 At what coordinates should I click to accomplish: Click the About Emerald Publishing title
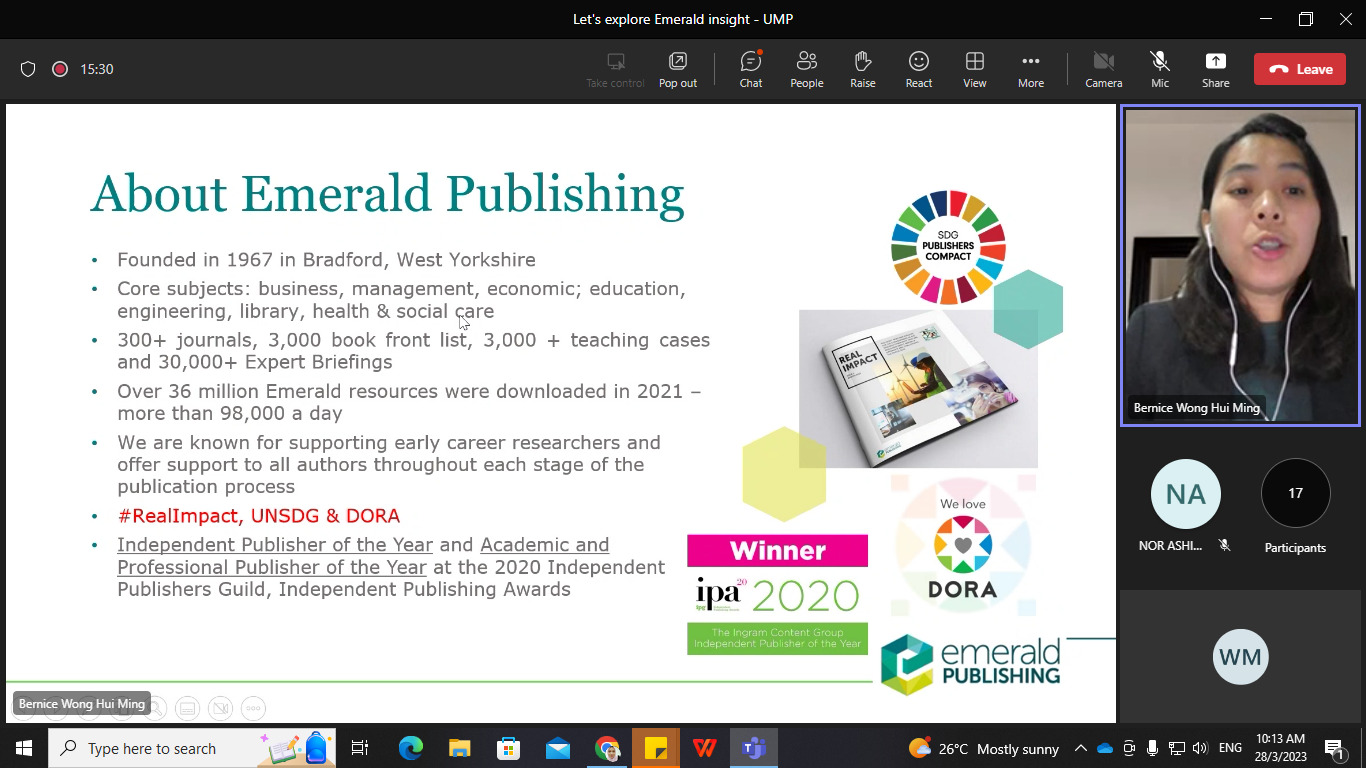[388, 195]
